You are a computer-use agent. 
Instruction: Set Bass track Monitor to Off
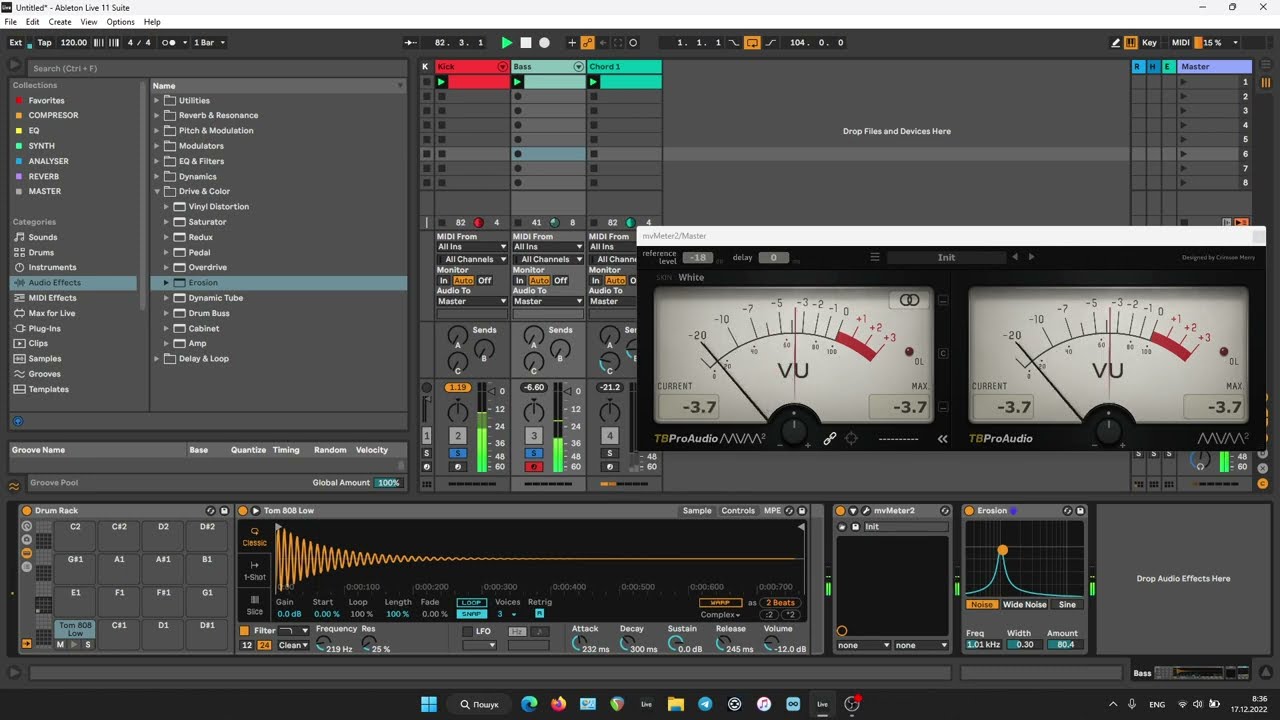[561, 281]
